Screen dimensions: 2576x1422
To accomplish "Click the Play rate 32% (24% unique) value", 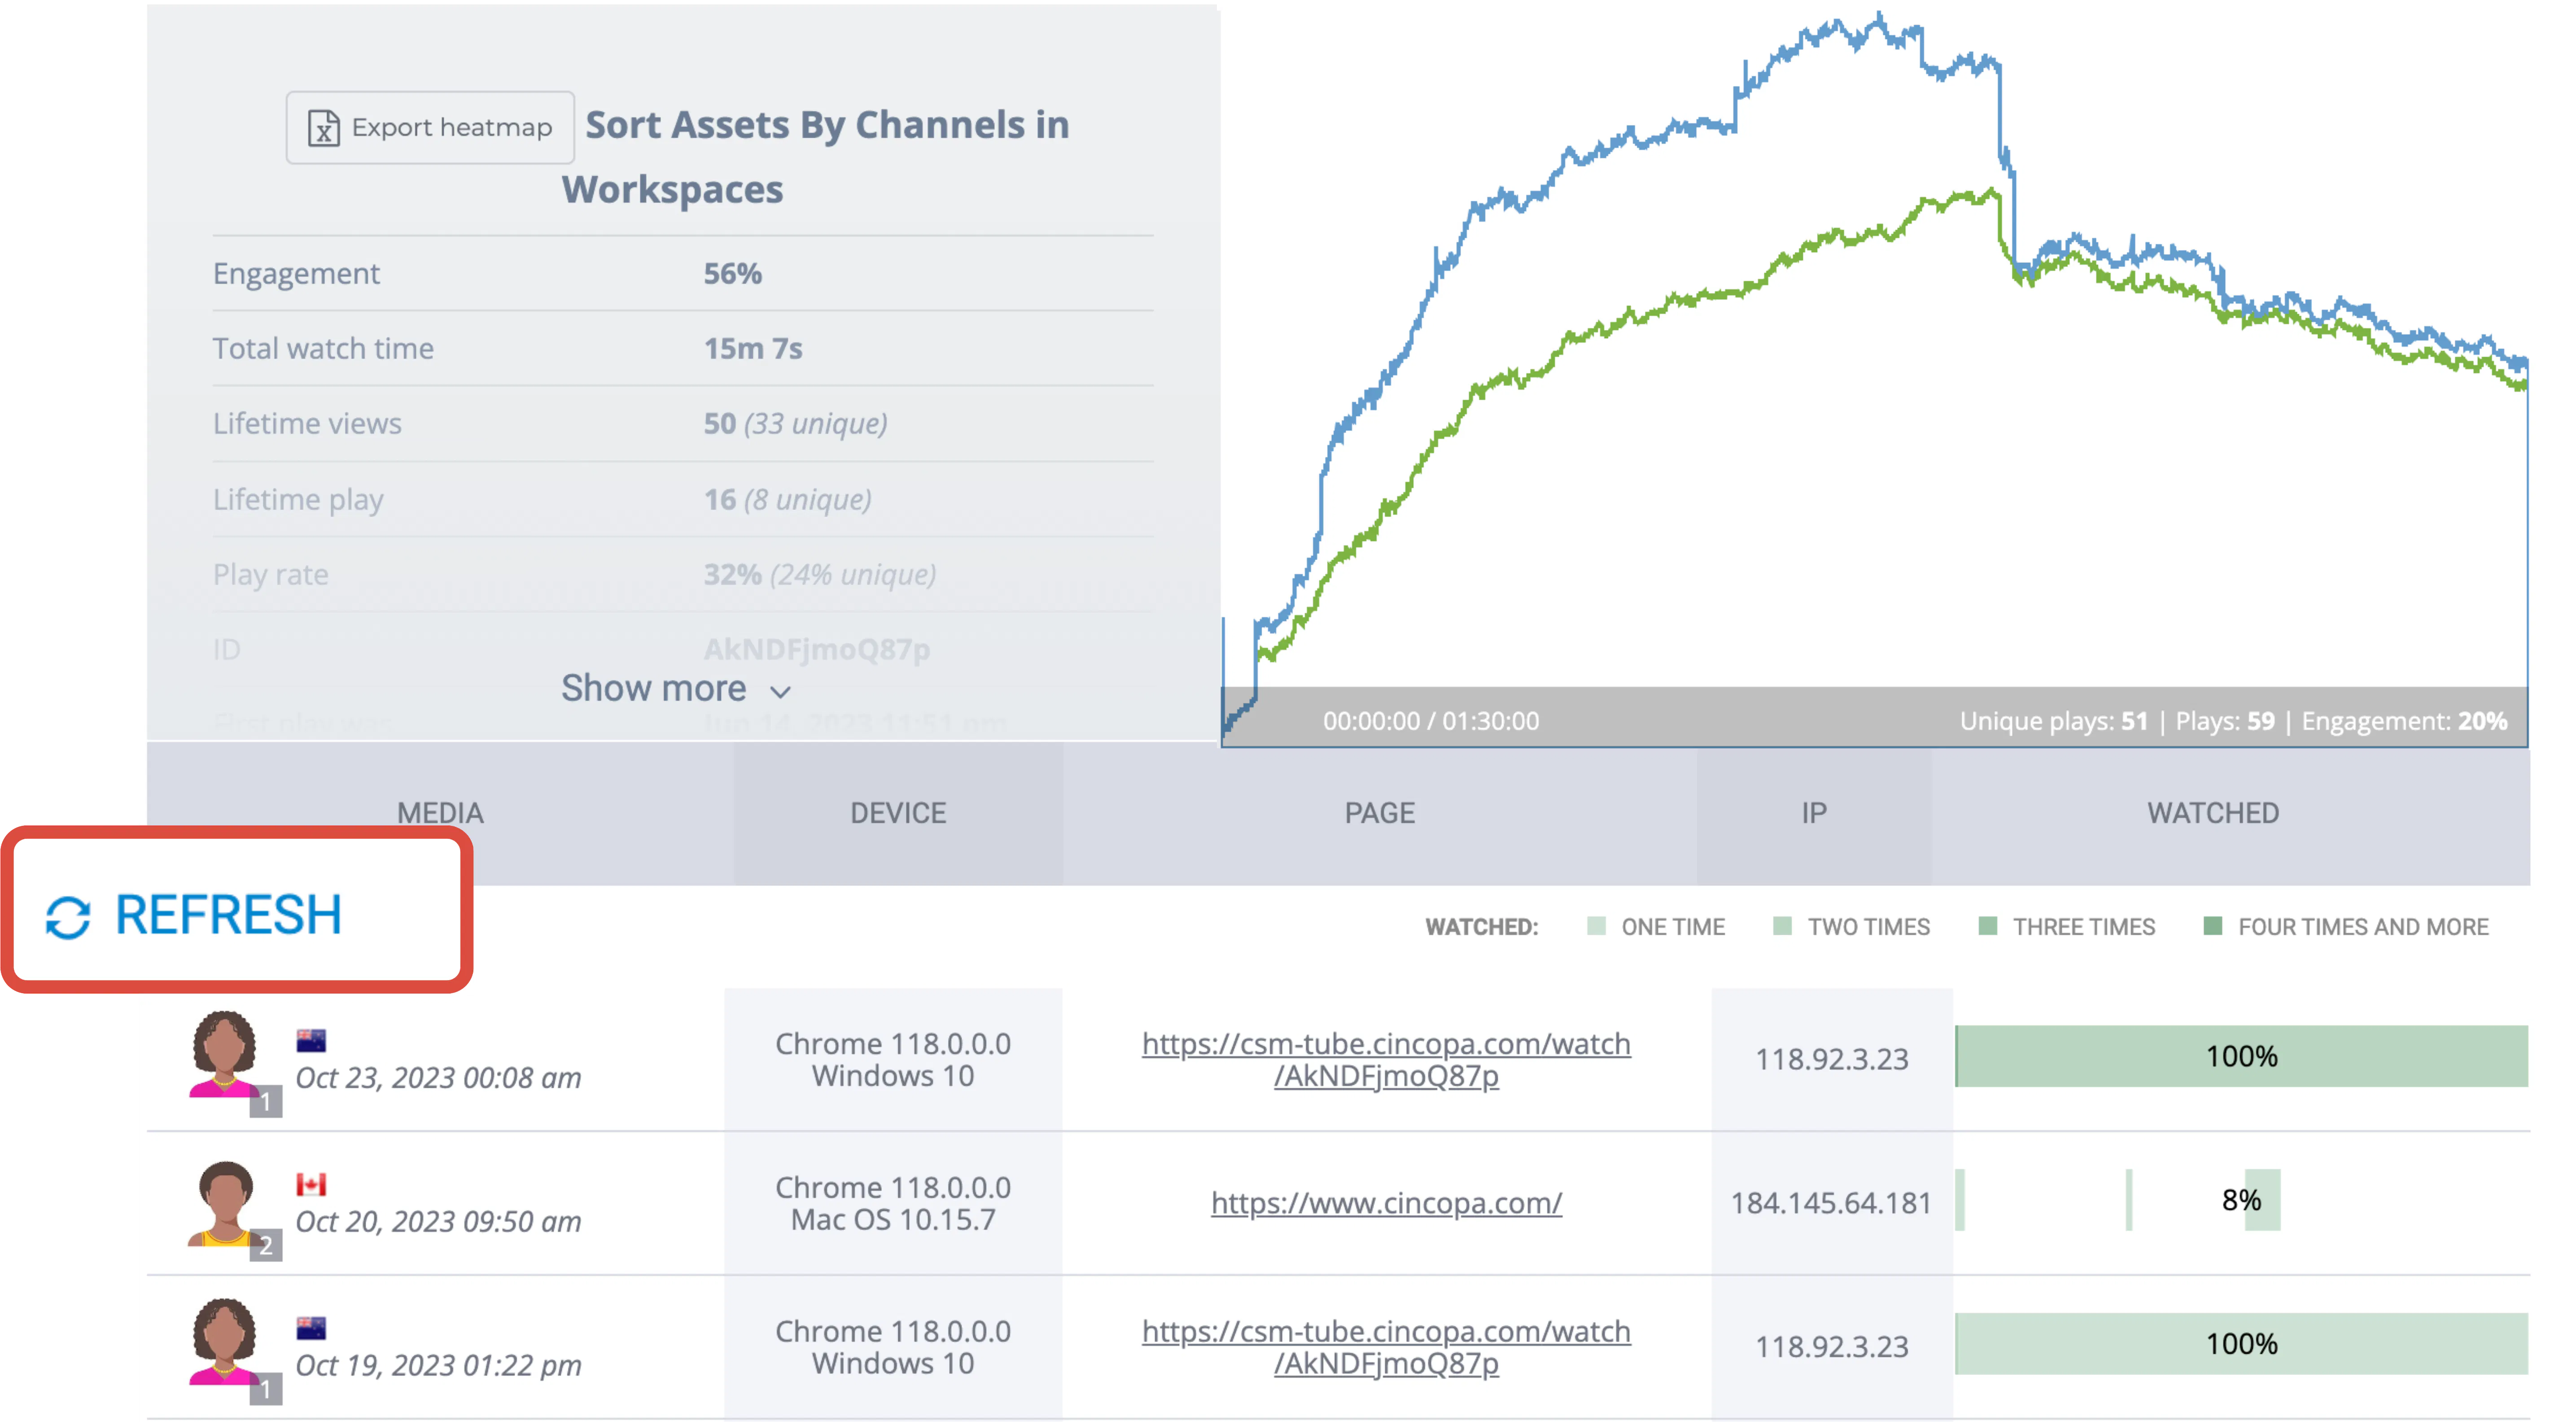I will click(x=819, y=574).
